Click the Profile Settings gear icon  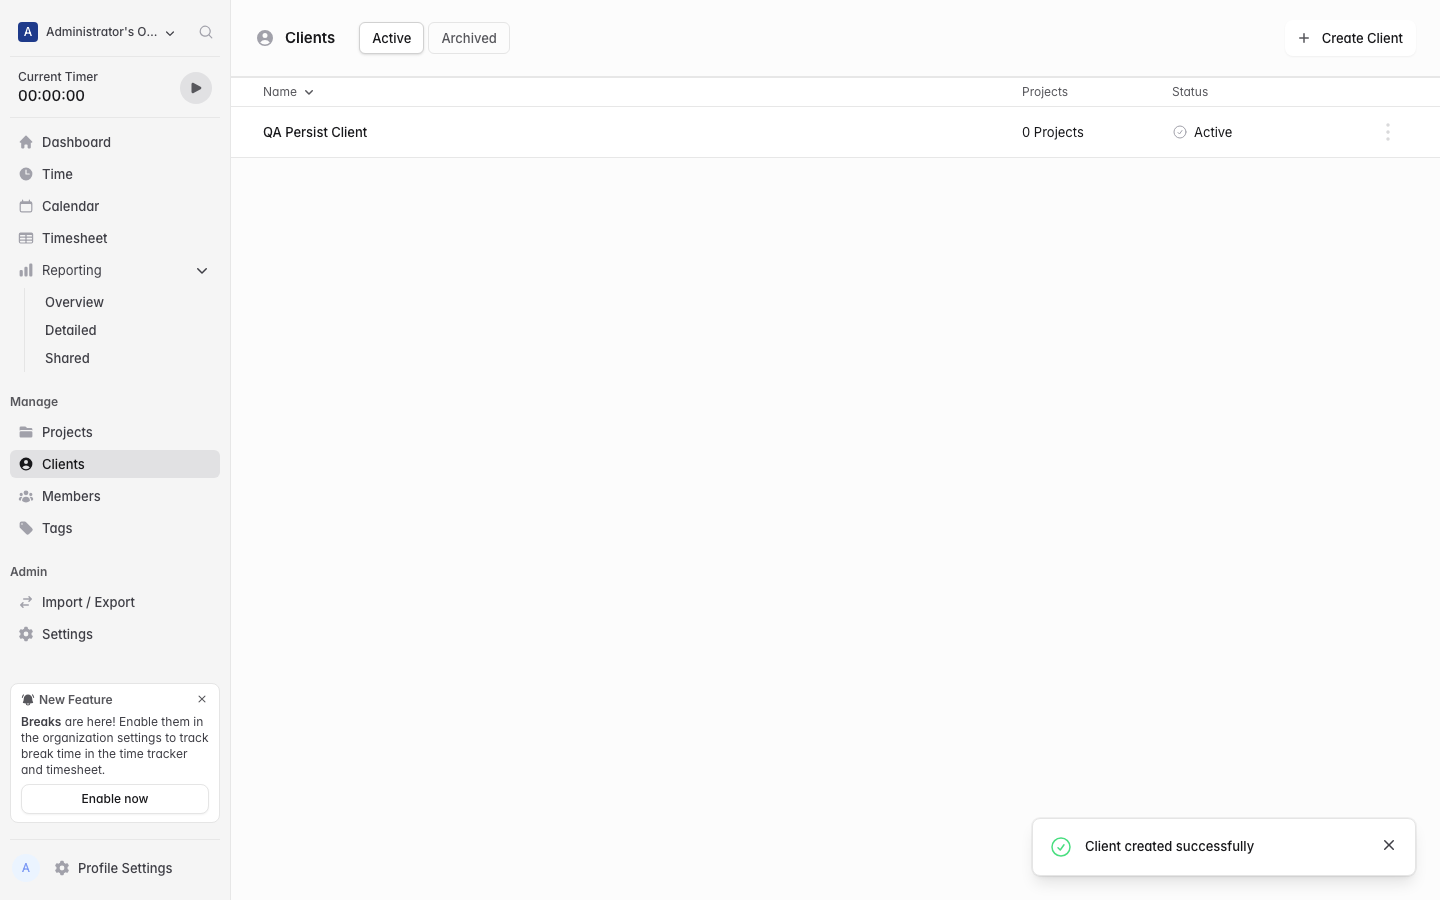62,868
